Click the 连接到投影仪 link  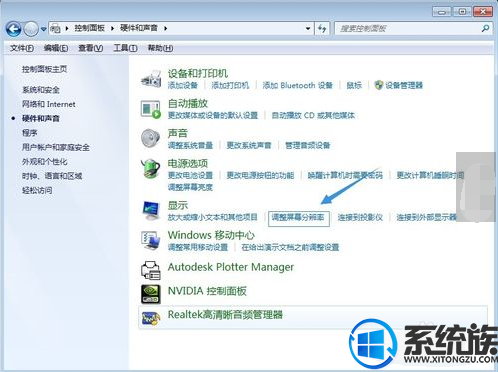[x=360, y=217]
